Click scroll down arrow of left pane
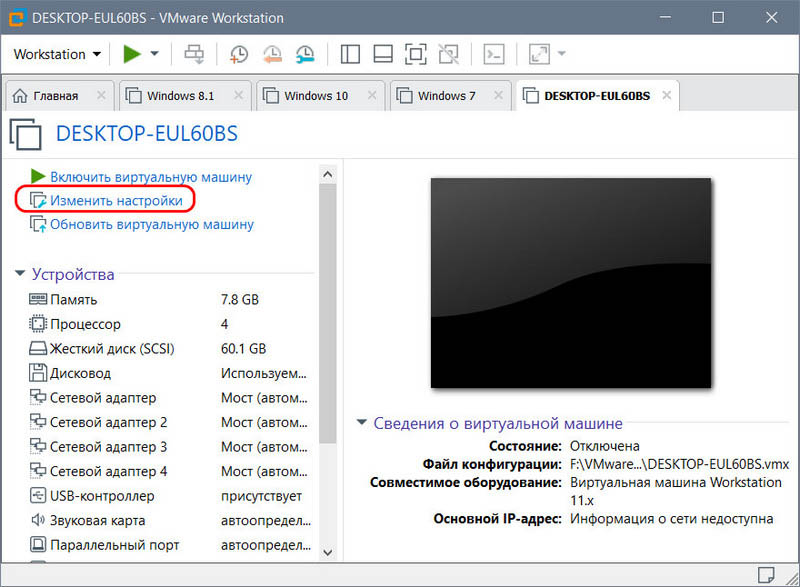800x587 pixels. [328, 552]
